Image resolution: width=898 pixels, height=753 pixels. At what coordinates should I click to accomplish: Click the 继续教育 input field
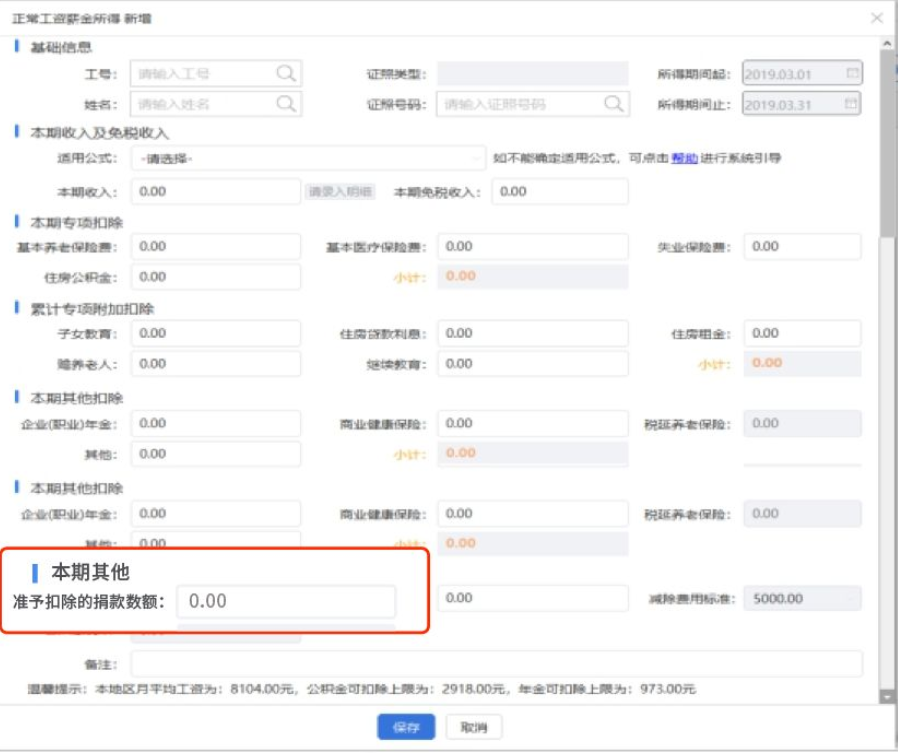tap(533, 364)
